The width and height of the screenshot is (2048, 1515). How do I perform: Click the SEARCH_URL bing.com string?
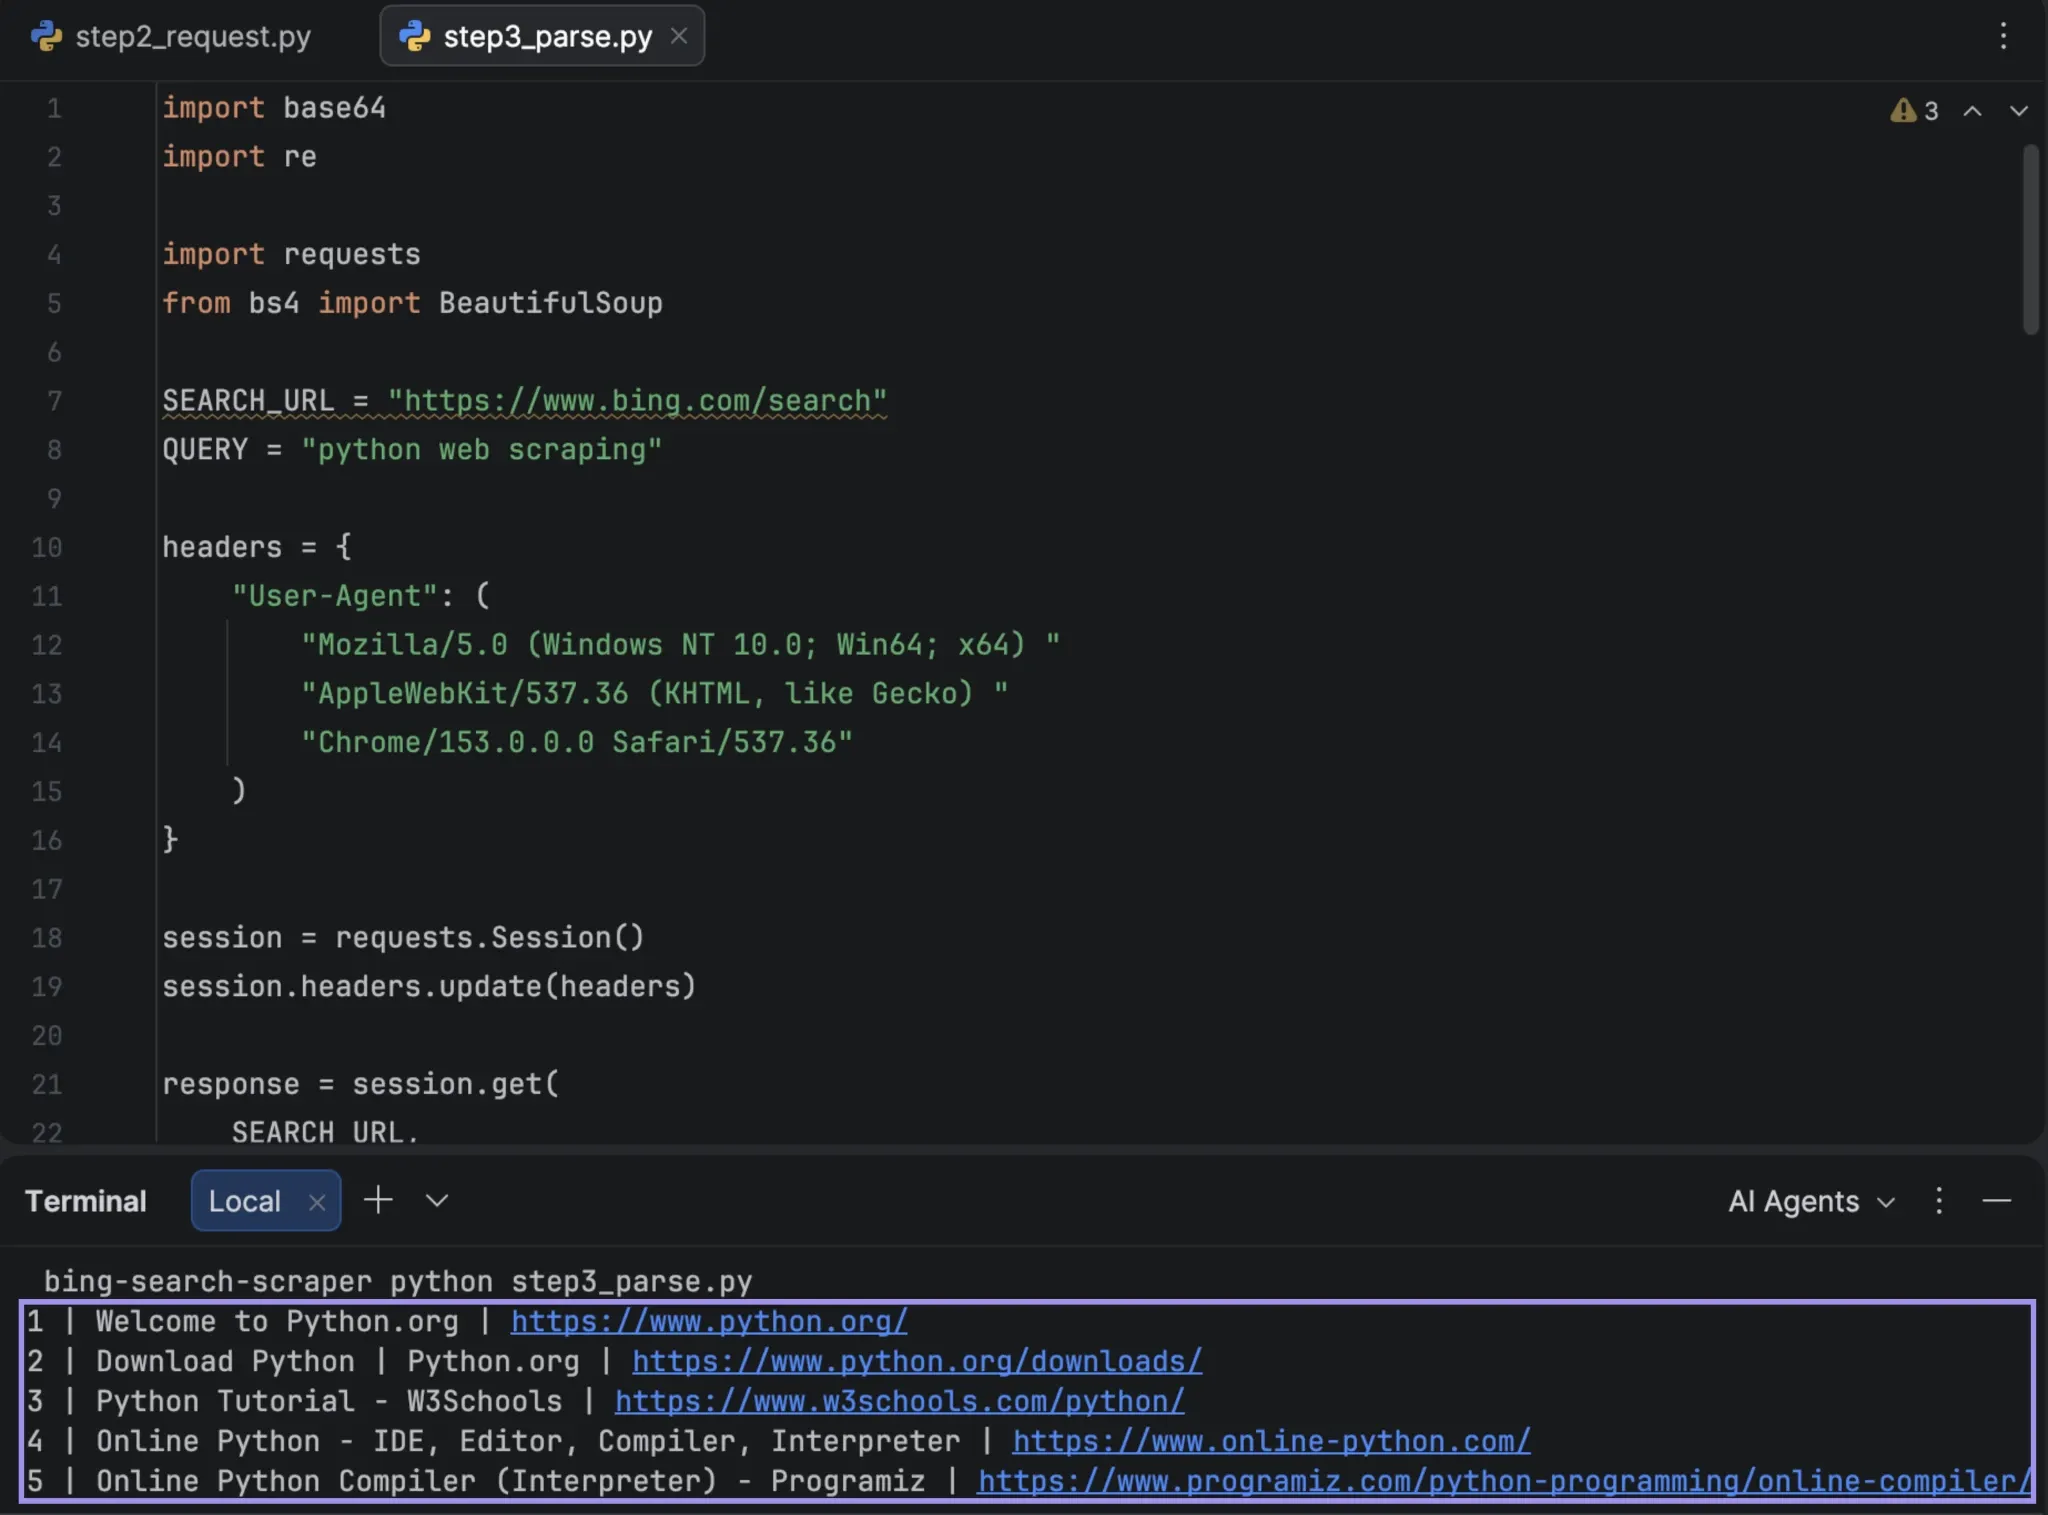pos(637,401)
